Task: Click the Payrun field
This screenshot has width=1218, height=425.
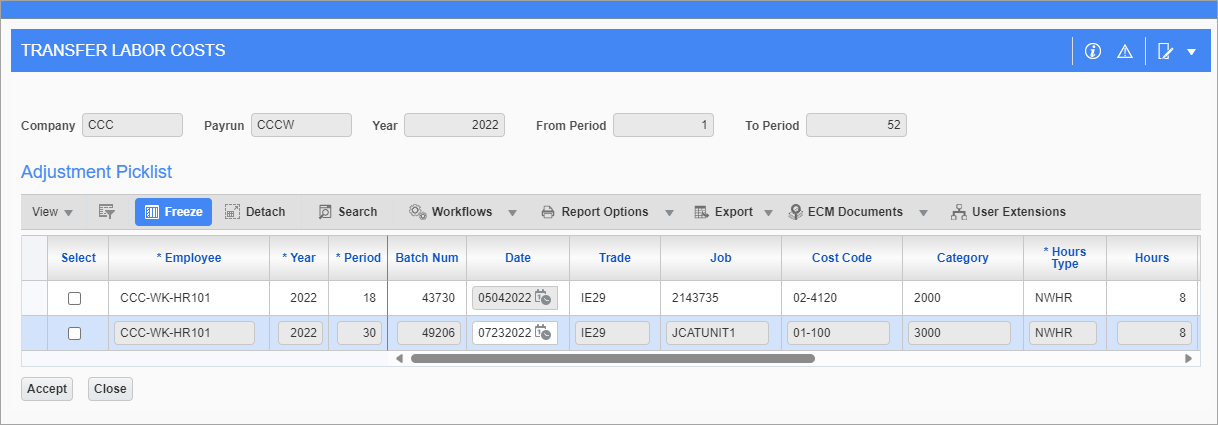Action: click(x=301, y=125)
